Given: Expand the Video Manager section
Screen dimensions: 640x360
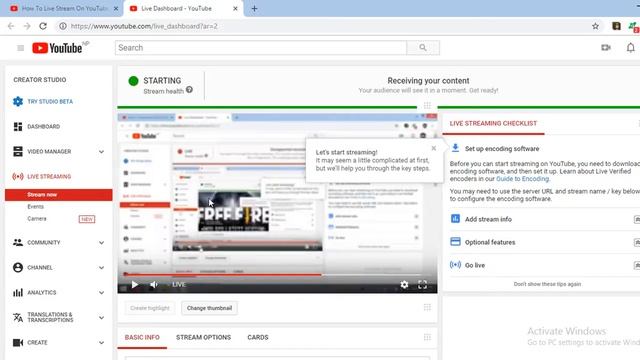Looking at the screenshot, I should (x=101, y=152).
